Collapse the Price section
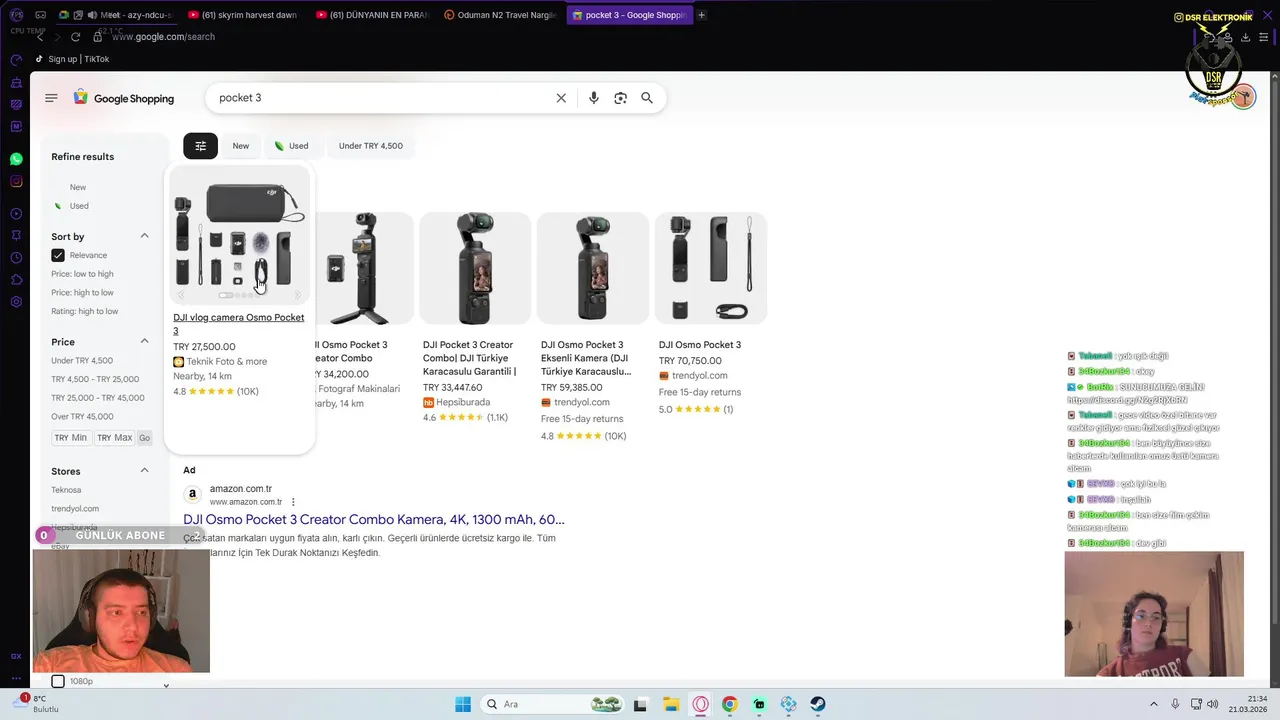The width and height of the screenshot is (1280, 720). point(144,341)
